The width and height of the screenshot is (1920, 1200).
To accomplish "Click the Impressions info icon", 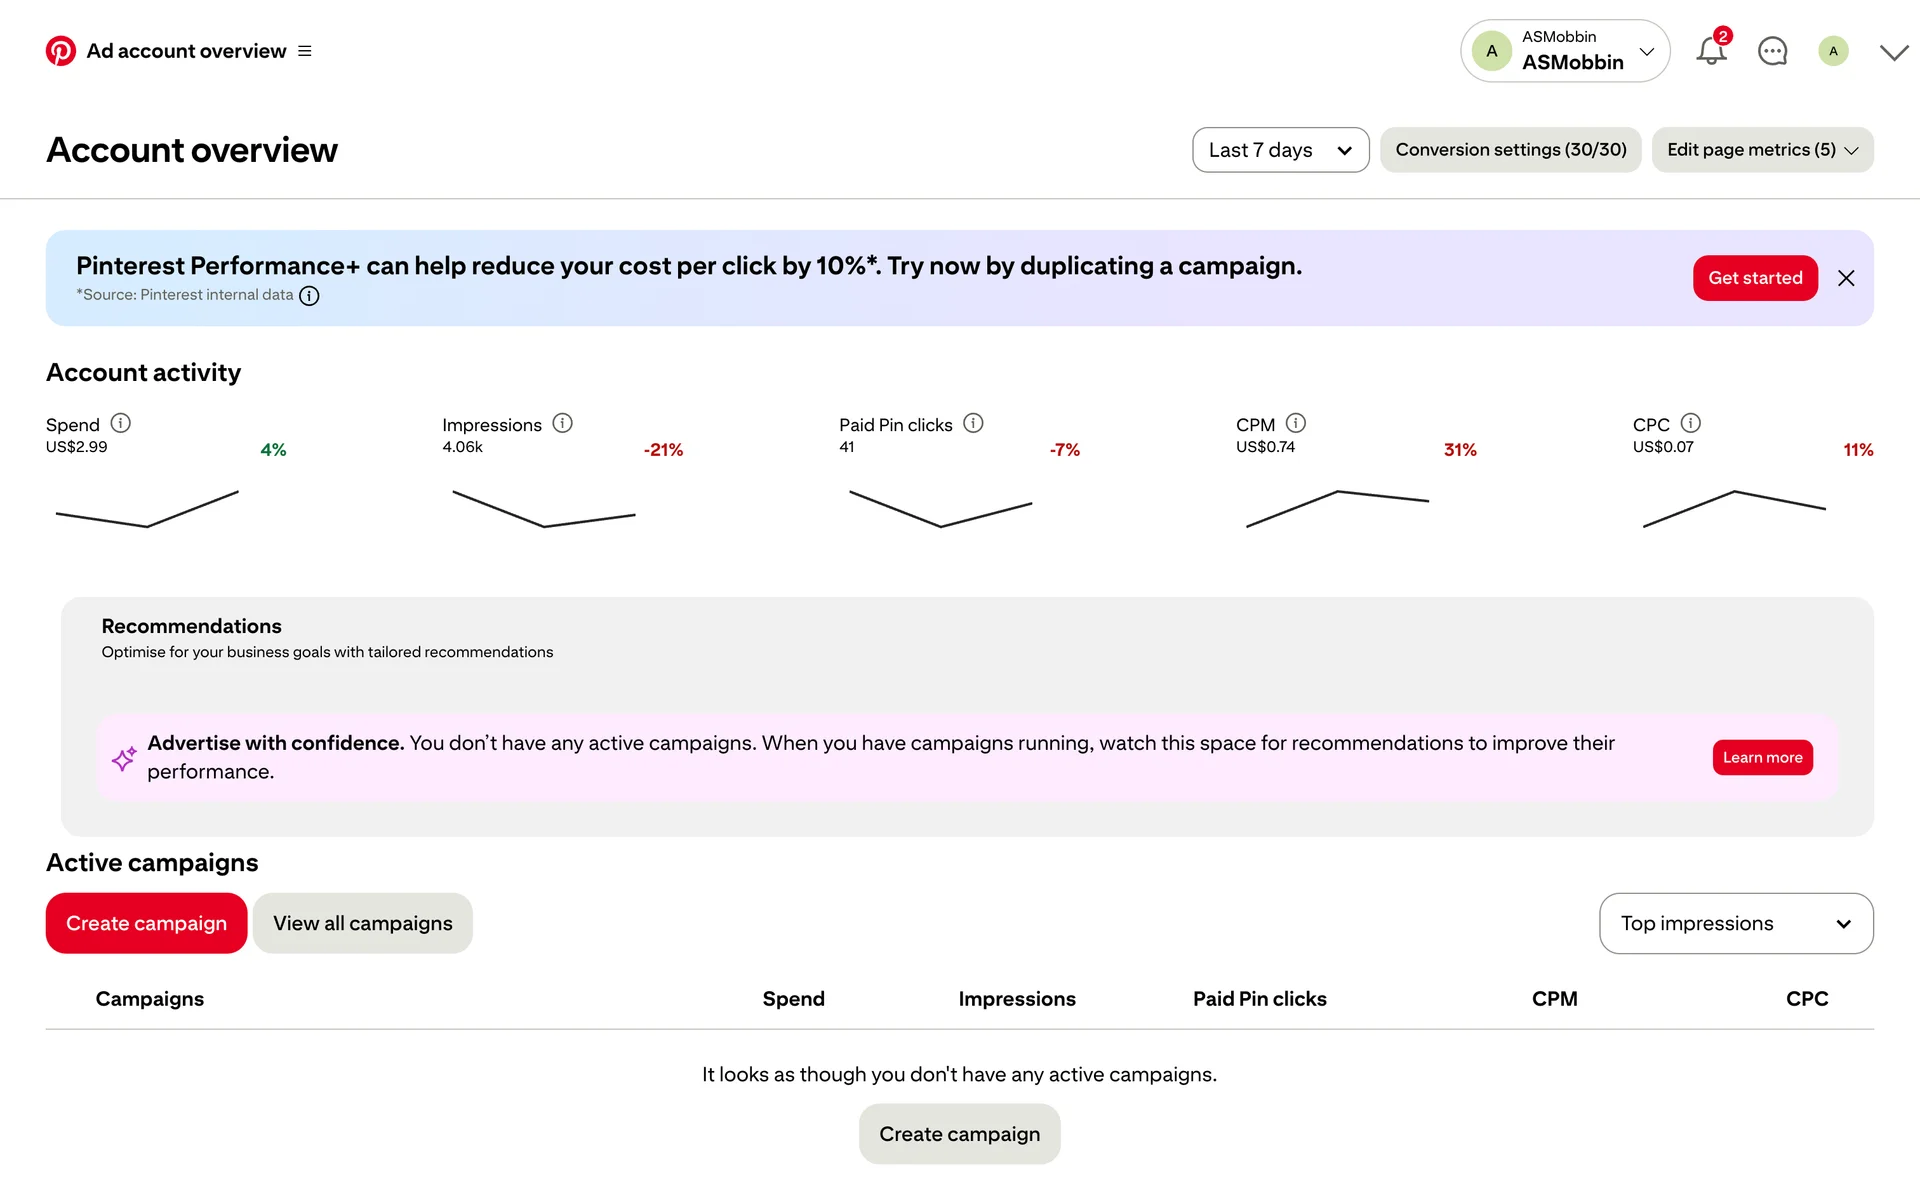I will 563,423.
